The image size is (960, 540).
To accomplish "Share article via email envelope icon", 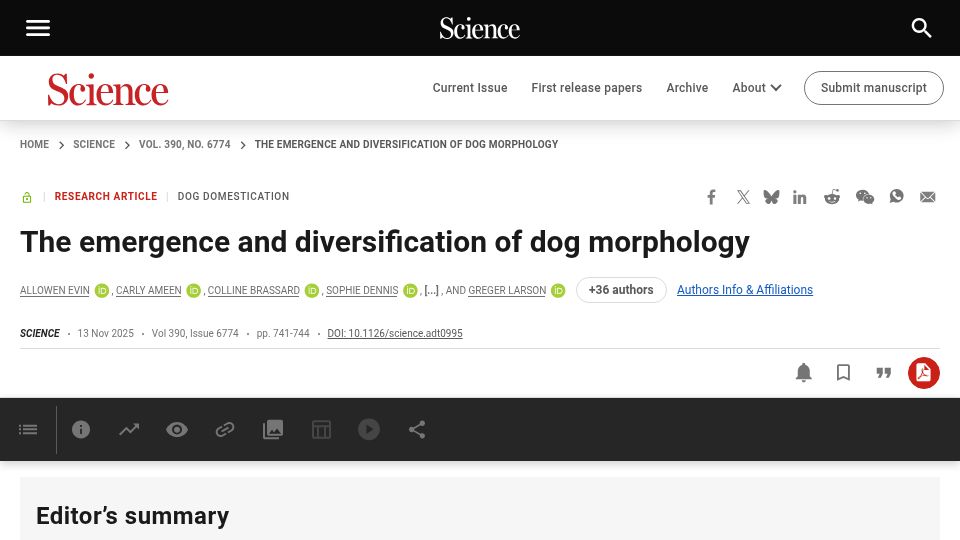I will [x=928, y=197].
